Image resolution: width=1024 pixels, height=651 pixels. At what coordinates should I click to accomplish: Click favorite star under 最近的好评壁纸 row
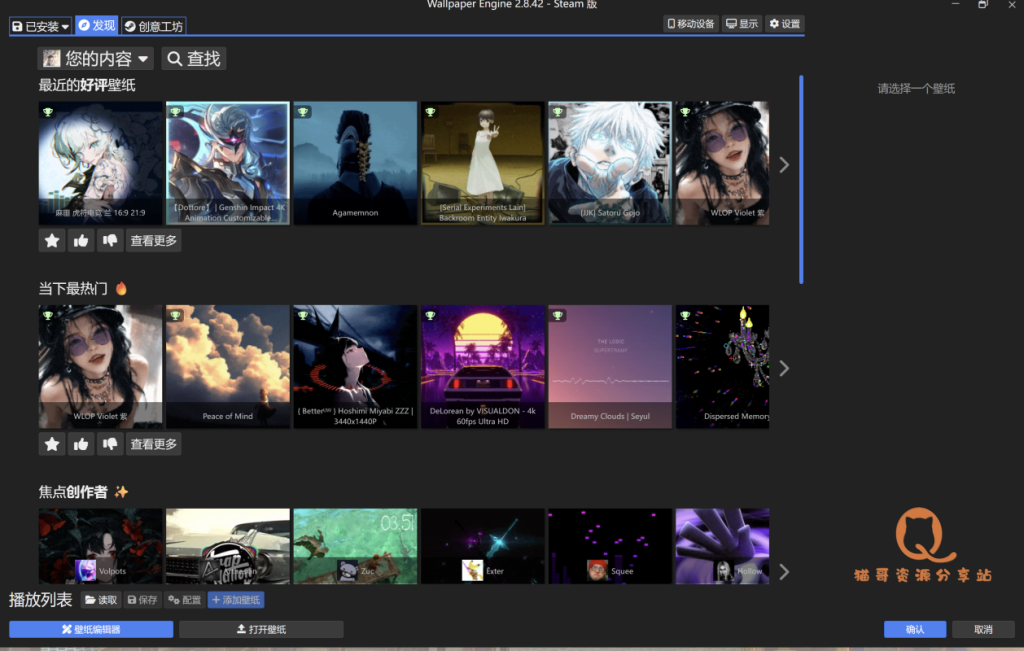pyautogui.click(x=52, y=241)
